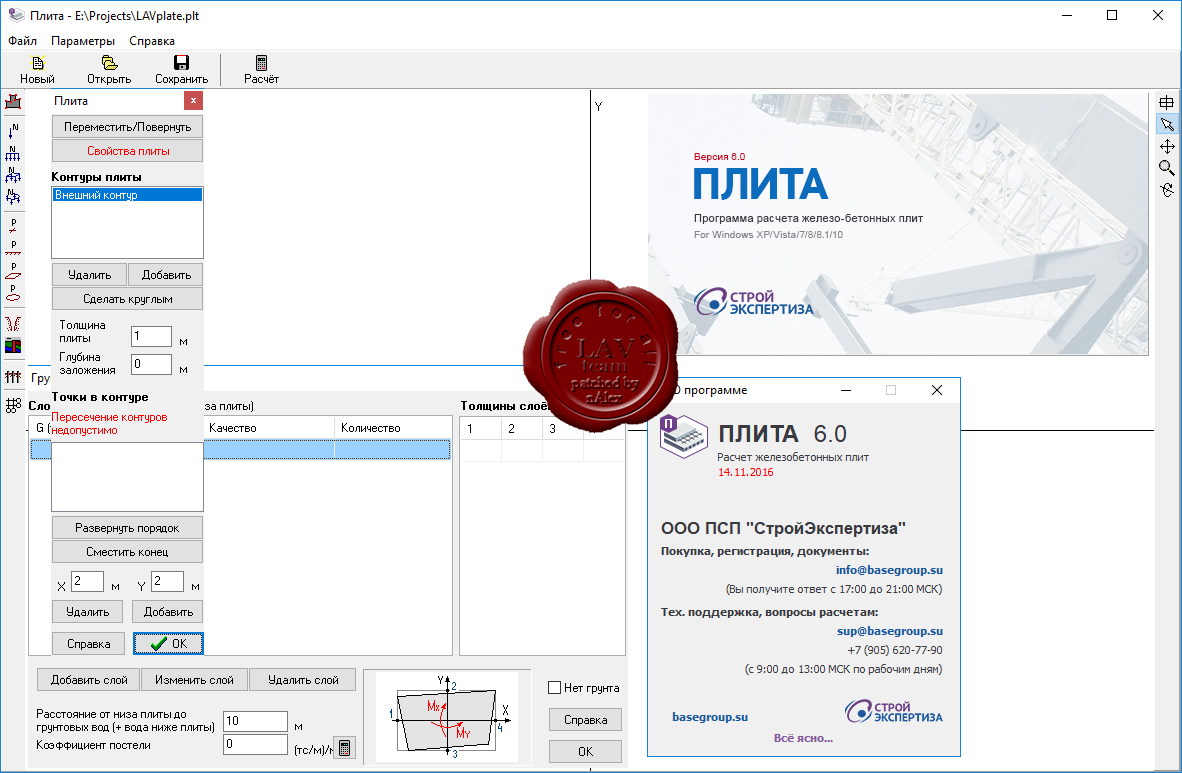This screenshot has width=1182, height=773.
Task: Select the pan move arrows tool
Action: [1166, 146]
